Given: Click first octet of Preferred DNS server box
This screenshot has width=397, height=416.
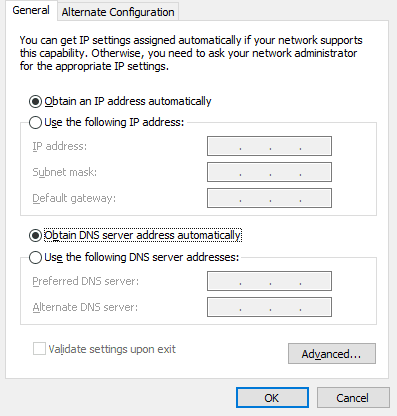Looking at the screenshot, I should pyautogui.click(x=224, y=281).
